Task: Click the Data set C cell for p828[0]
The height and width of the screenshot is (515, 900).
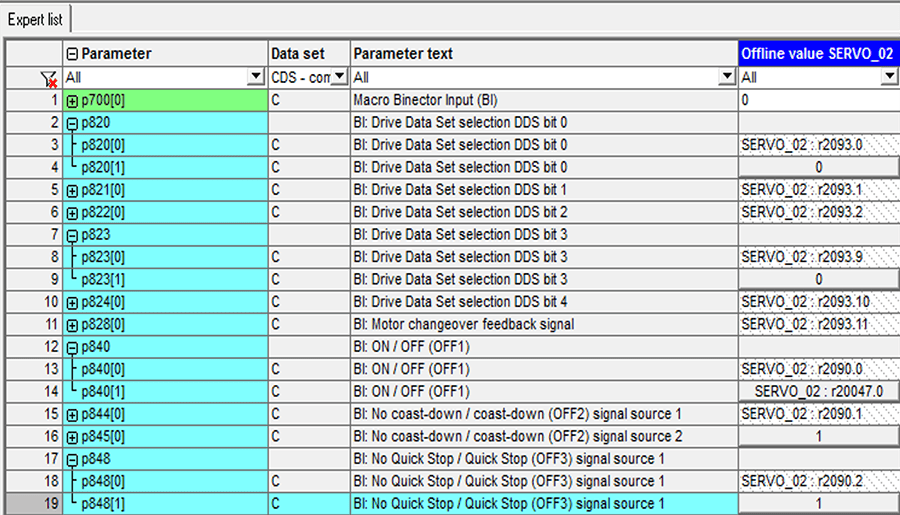Action: pos(309,324)
